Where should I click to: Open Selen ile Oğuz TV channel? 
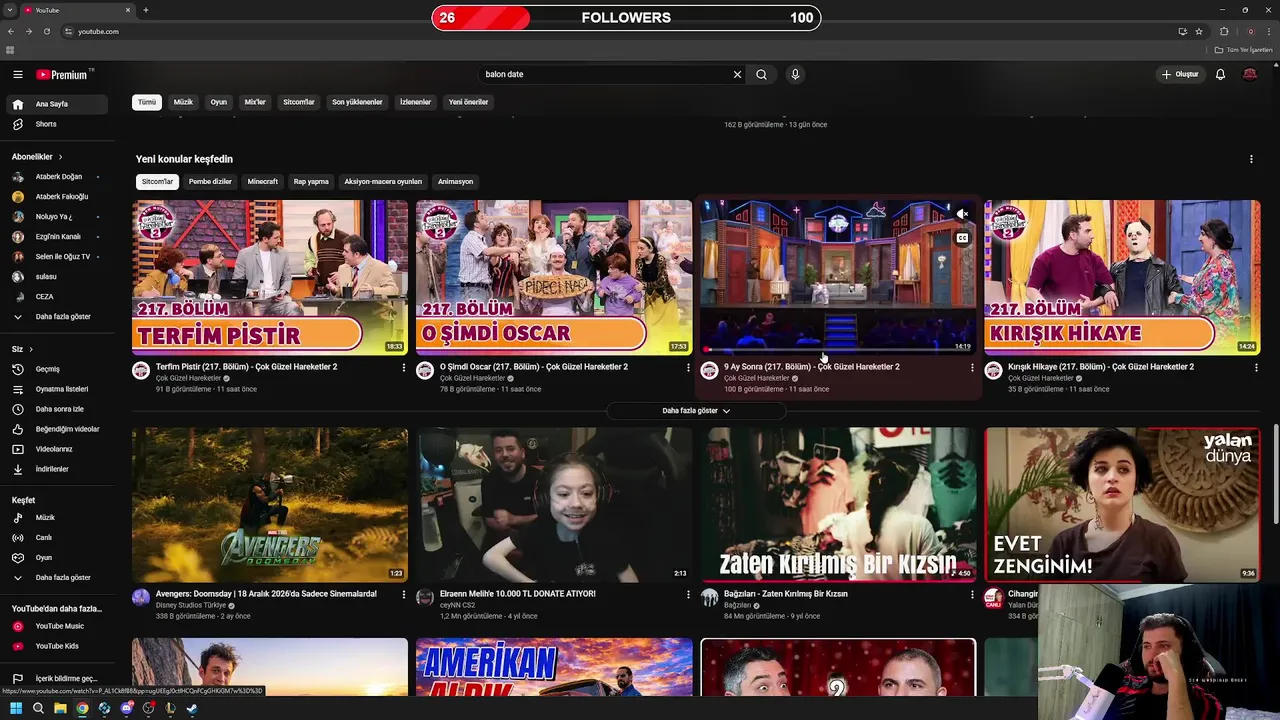pos(58,257)
